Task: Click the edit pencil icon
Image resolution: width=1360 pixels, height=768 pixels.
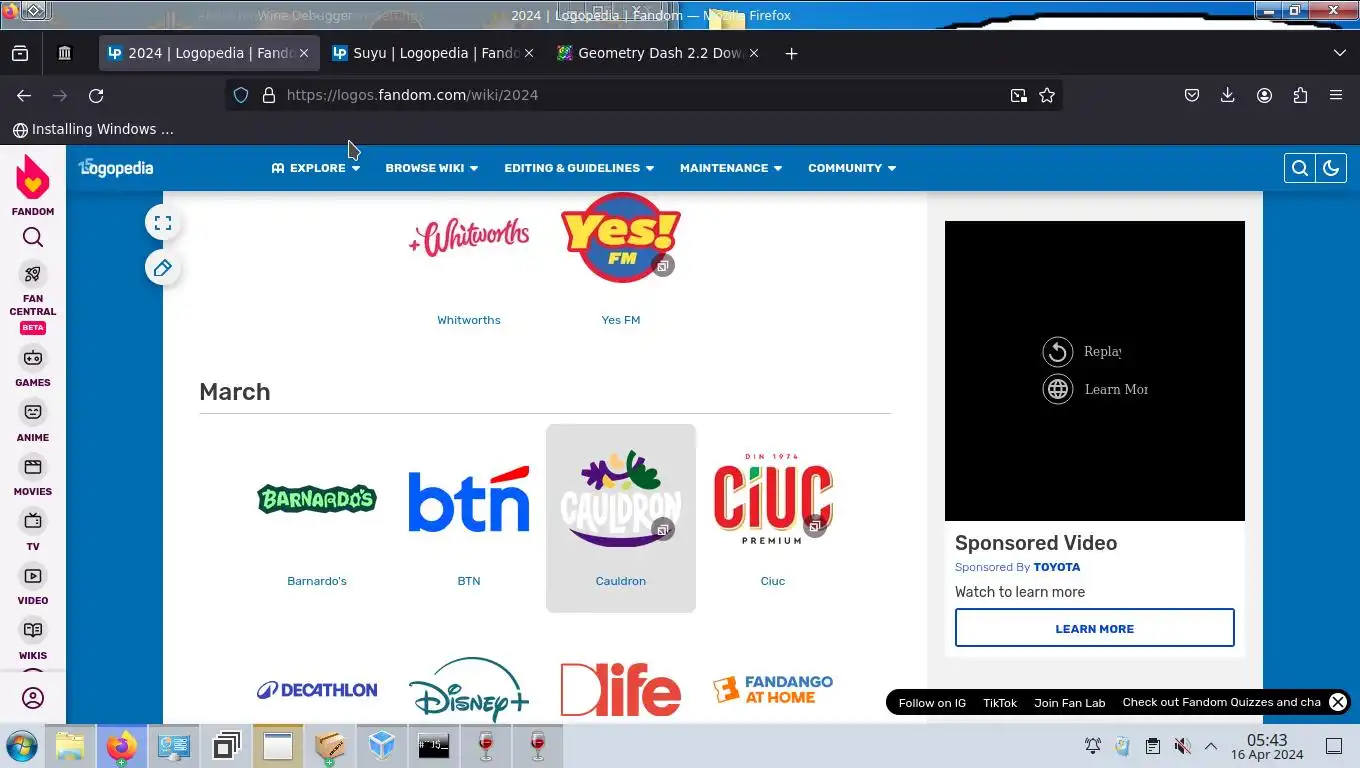Action: (x=163, y=267)
